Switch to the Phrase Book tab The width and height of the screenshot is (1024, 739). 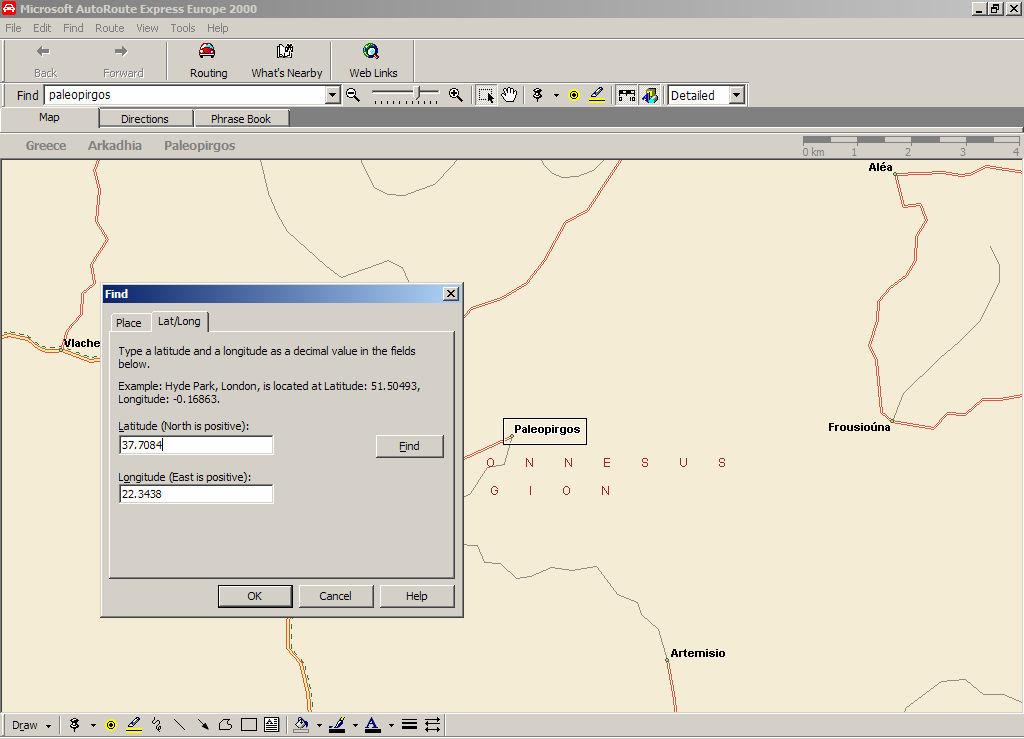coord(241,119)
